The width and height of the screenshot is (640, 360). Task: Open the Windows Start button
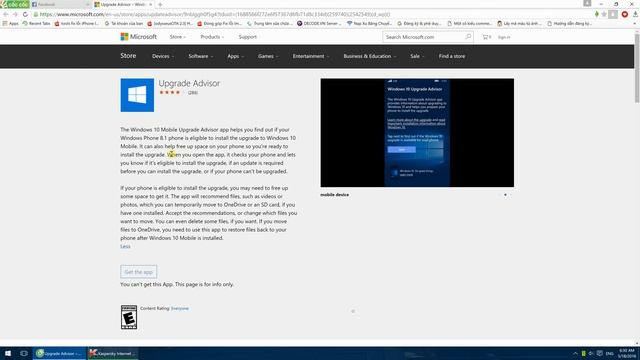pos(8,353)
